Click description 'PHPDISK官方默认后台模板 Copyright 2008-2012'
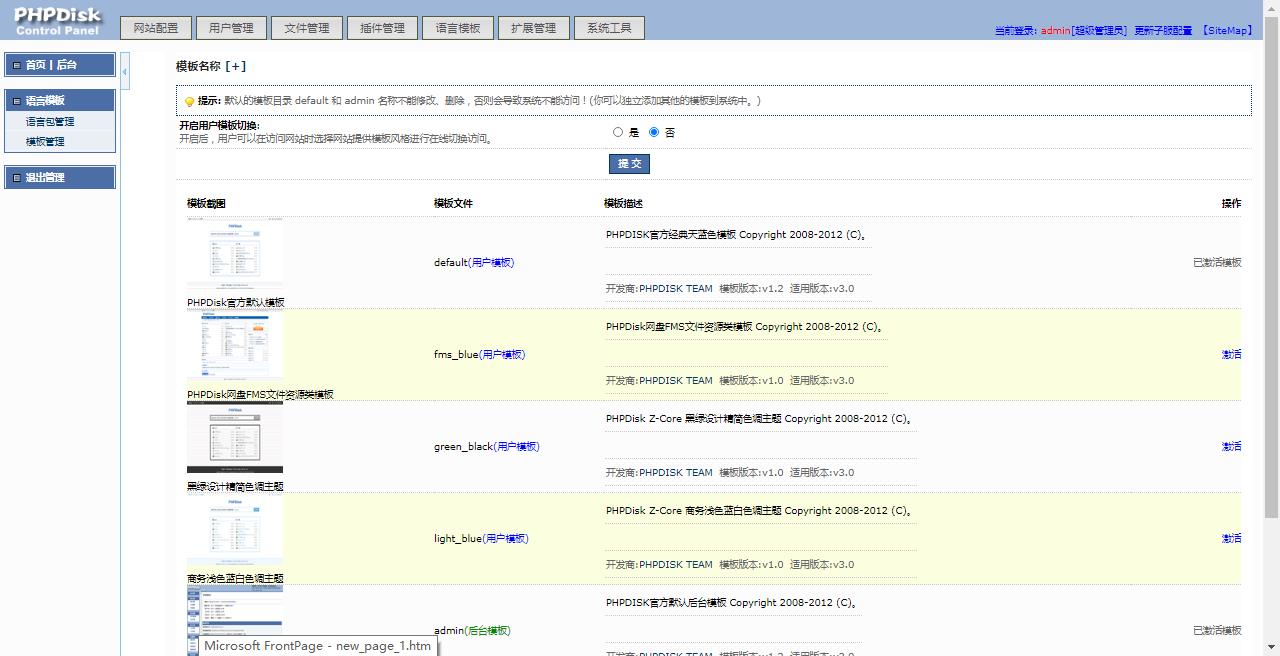The height and width of the screenshot is (656, 1280). 731,603
